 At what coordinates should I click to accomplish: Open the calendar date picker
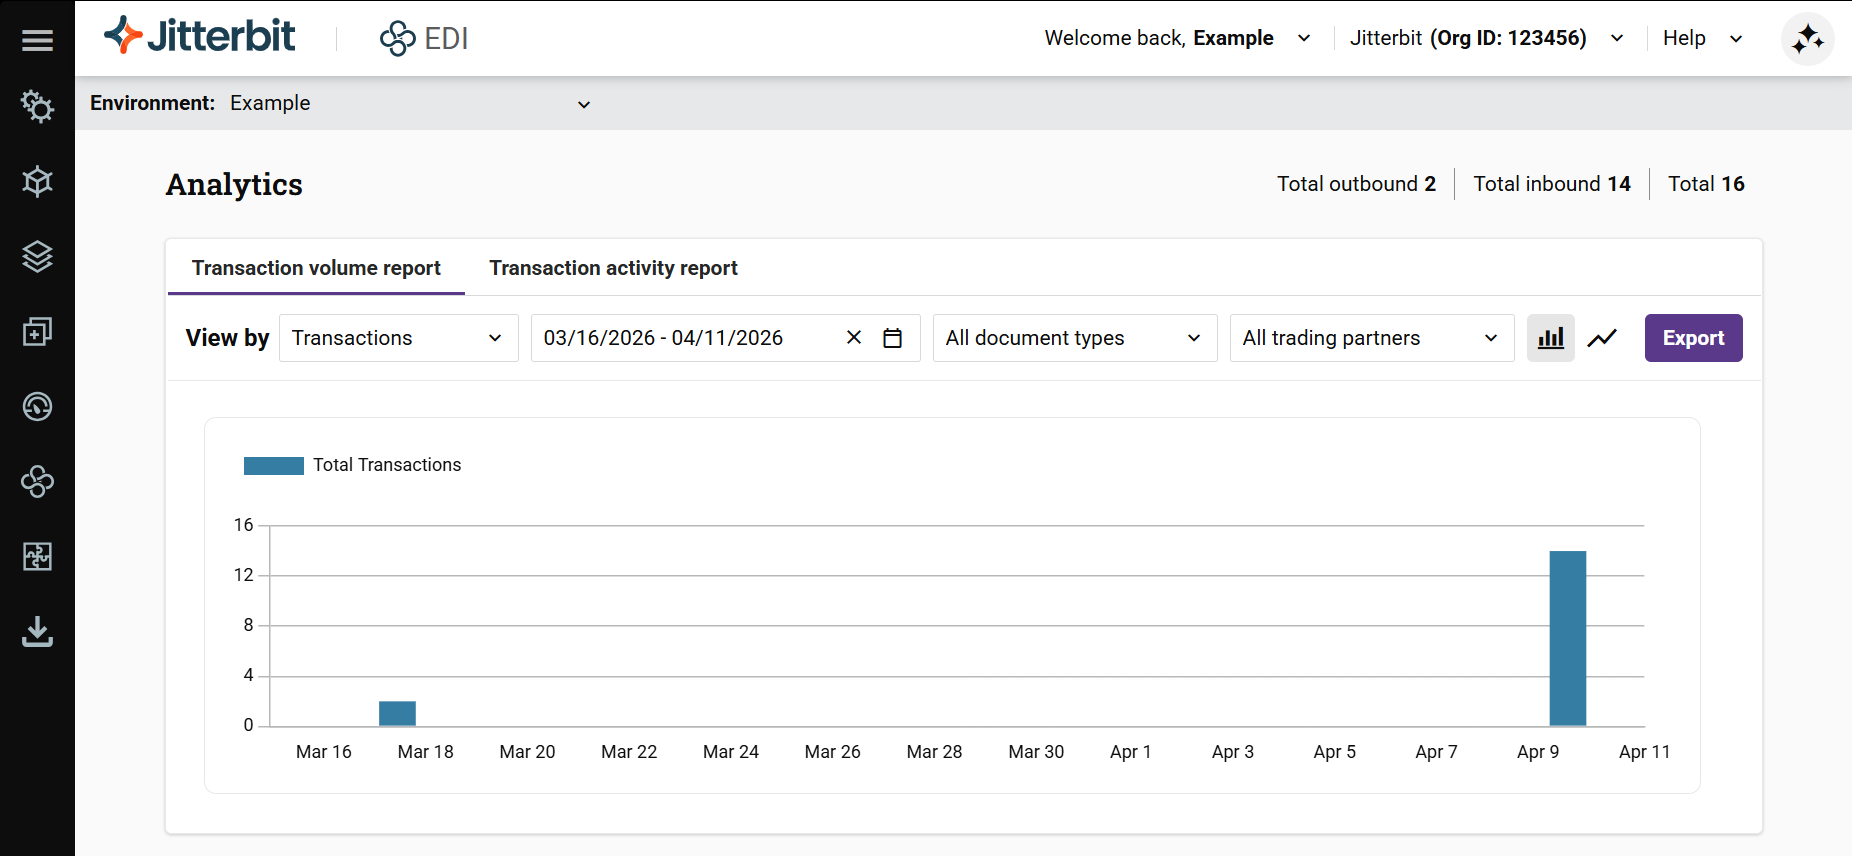coord(893,338)
